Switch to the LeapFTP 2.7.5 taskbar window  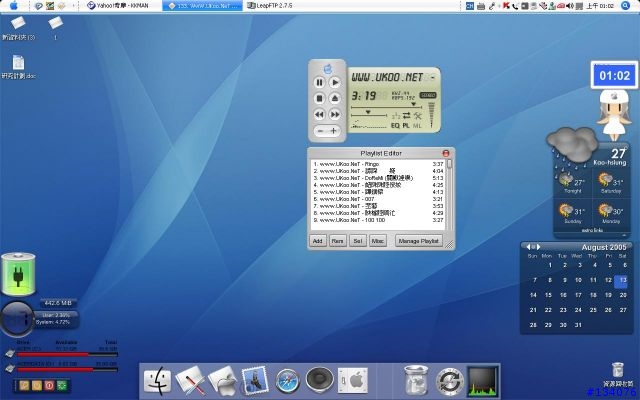[270, 6]
